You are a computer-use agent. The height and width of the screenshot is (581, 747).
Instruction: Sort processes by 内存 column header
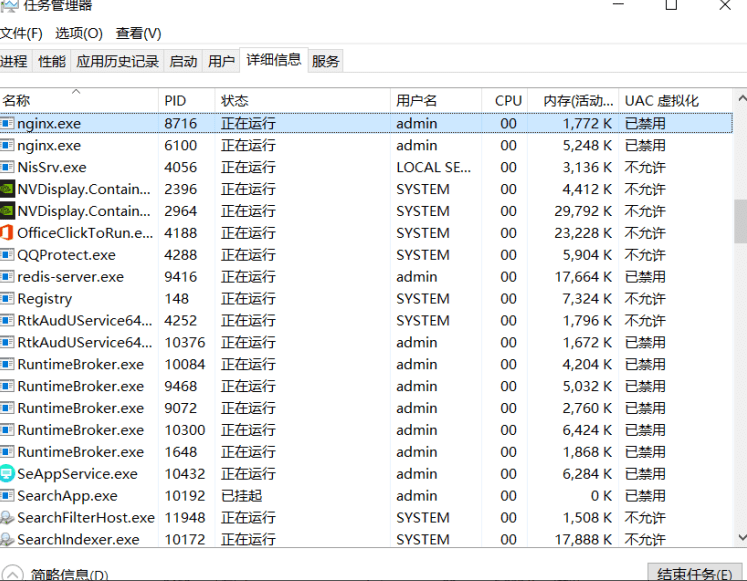click(577, 101)
